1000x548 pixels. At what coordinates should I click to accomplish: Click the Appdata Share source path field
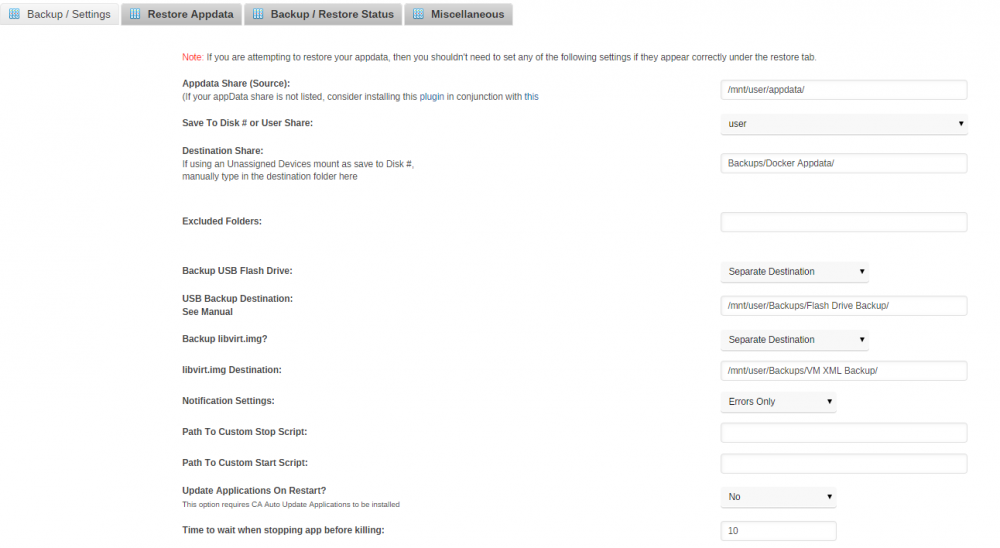[844, 90]
